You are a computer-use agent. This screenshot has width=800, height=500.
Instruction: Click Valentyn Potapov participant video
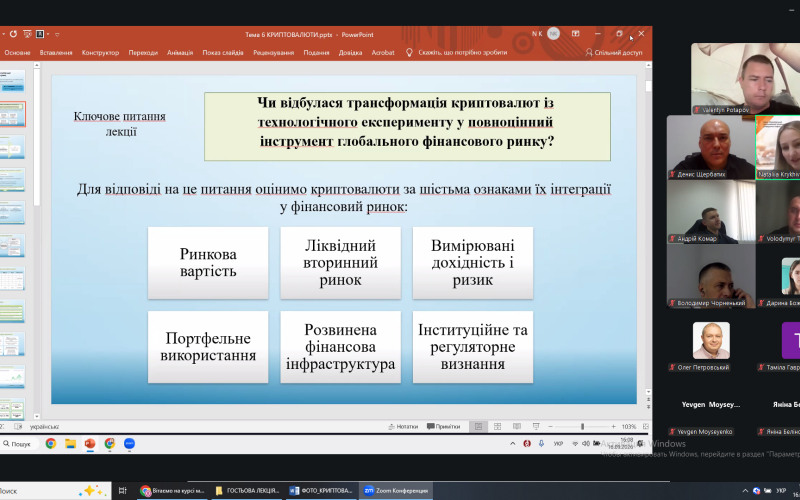pyautogui.click(x=745, y=79)
